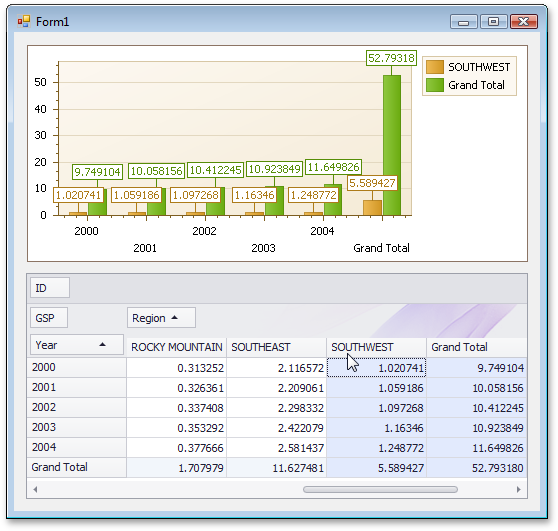Click the SOUTHWEST orange legend swatch
This screenshot has width=558, height=531.
pyautogui.click(x=435, y=67)
